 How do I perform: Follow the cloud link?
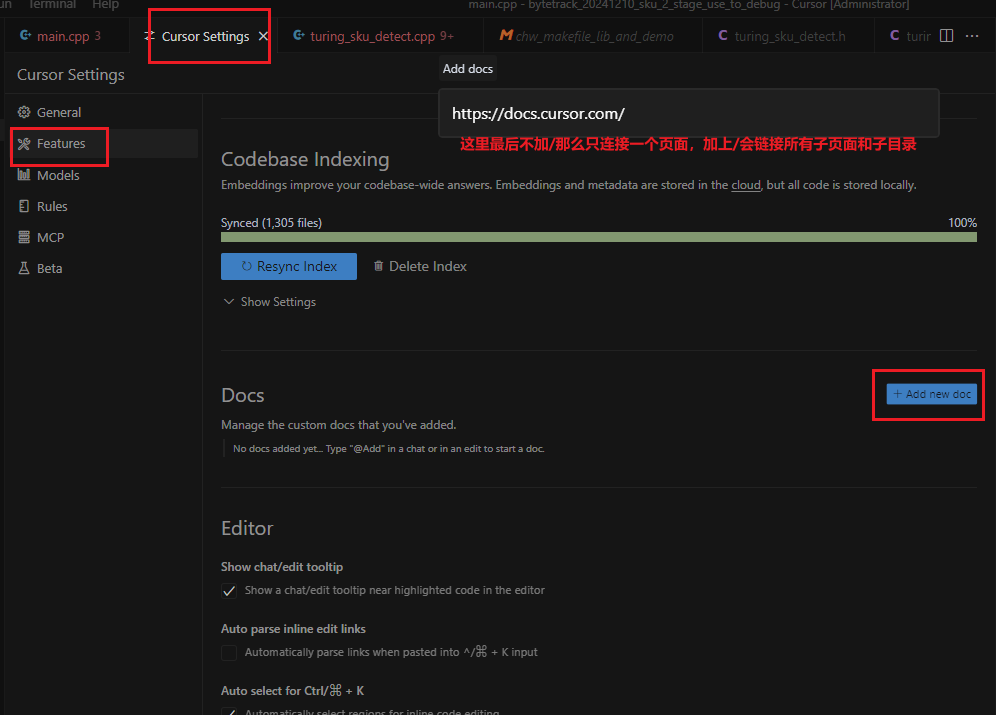coord(746,185)
